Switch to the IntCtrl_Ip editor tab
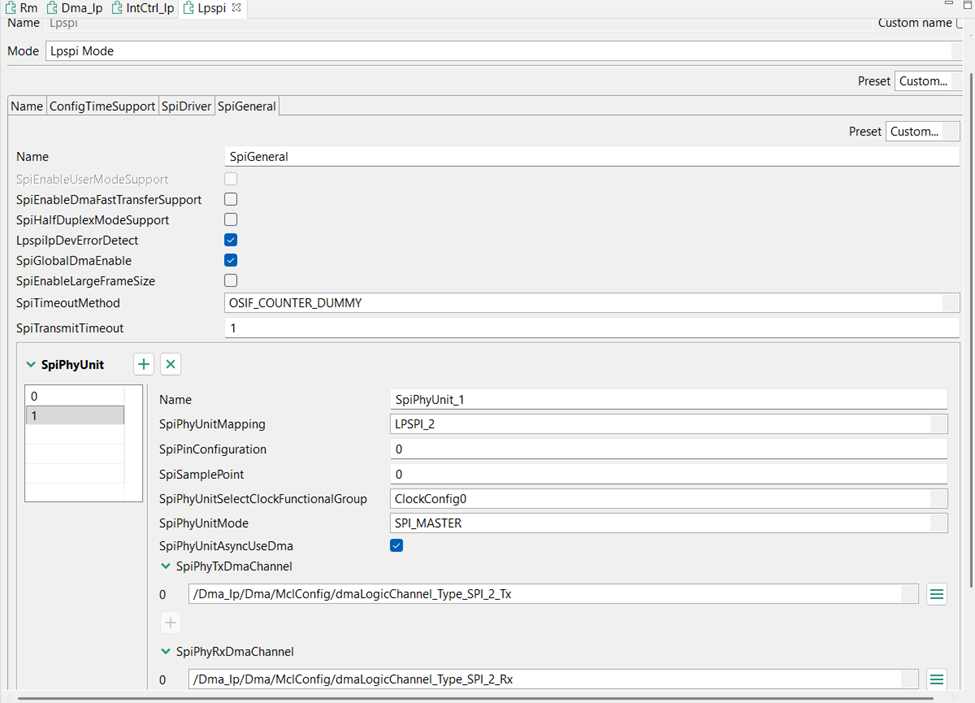This screenshot has height=703, width=975. (143, 8)
